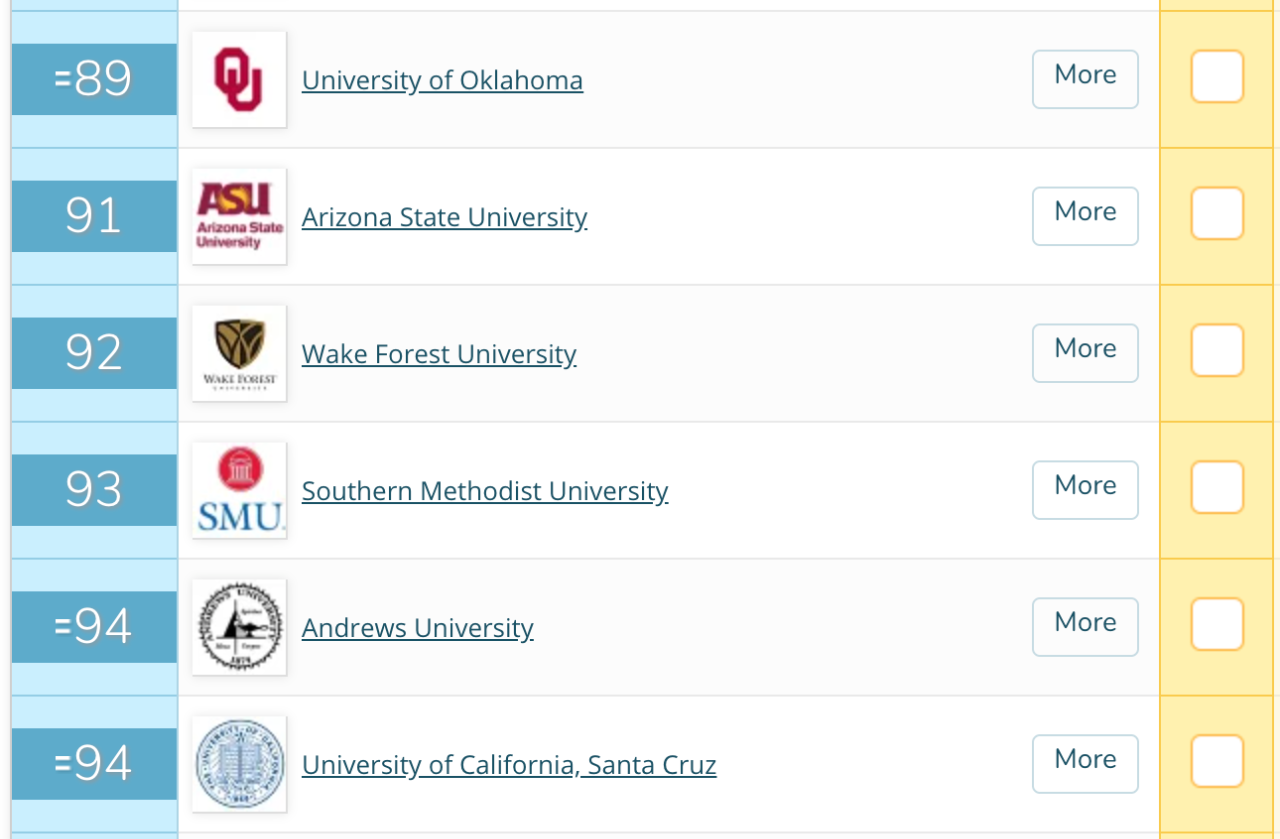
Task: Click the UC Santa Cruz seal logo
Action: click(239, 764)
